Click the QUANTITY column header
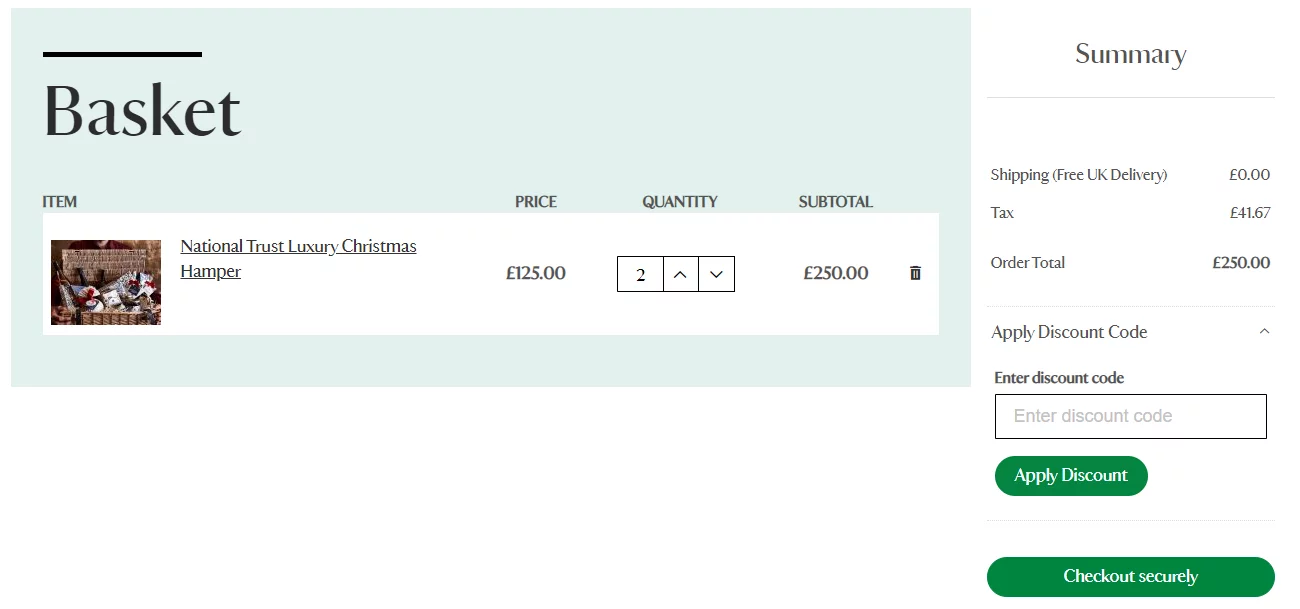This screenshot has width=1300, height=609. 680,202
